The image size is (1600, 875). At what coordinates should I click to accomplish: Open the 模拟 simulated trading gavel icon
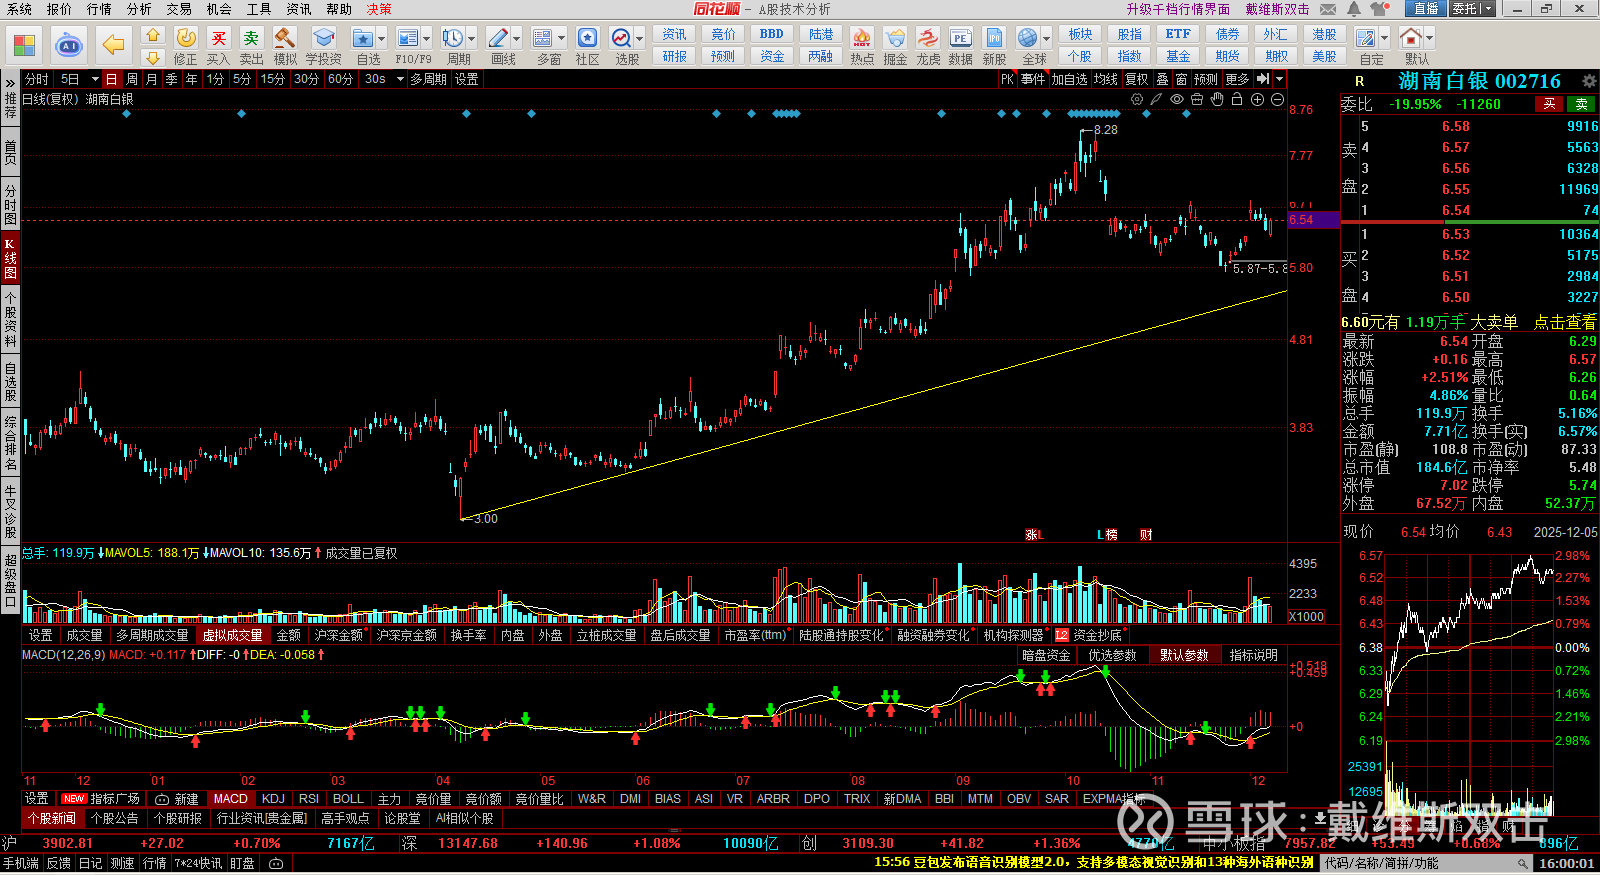[285, 40]
